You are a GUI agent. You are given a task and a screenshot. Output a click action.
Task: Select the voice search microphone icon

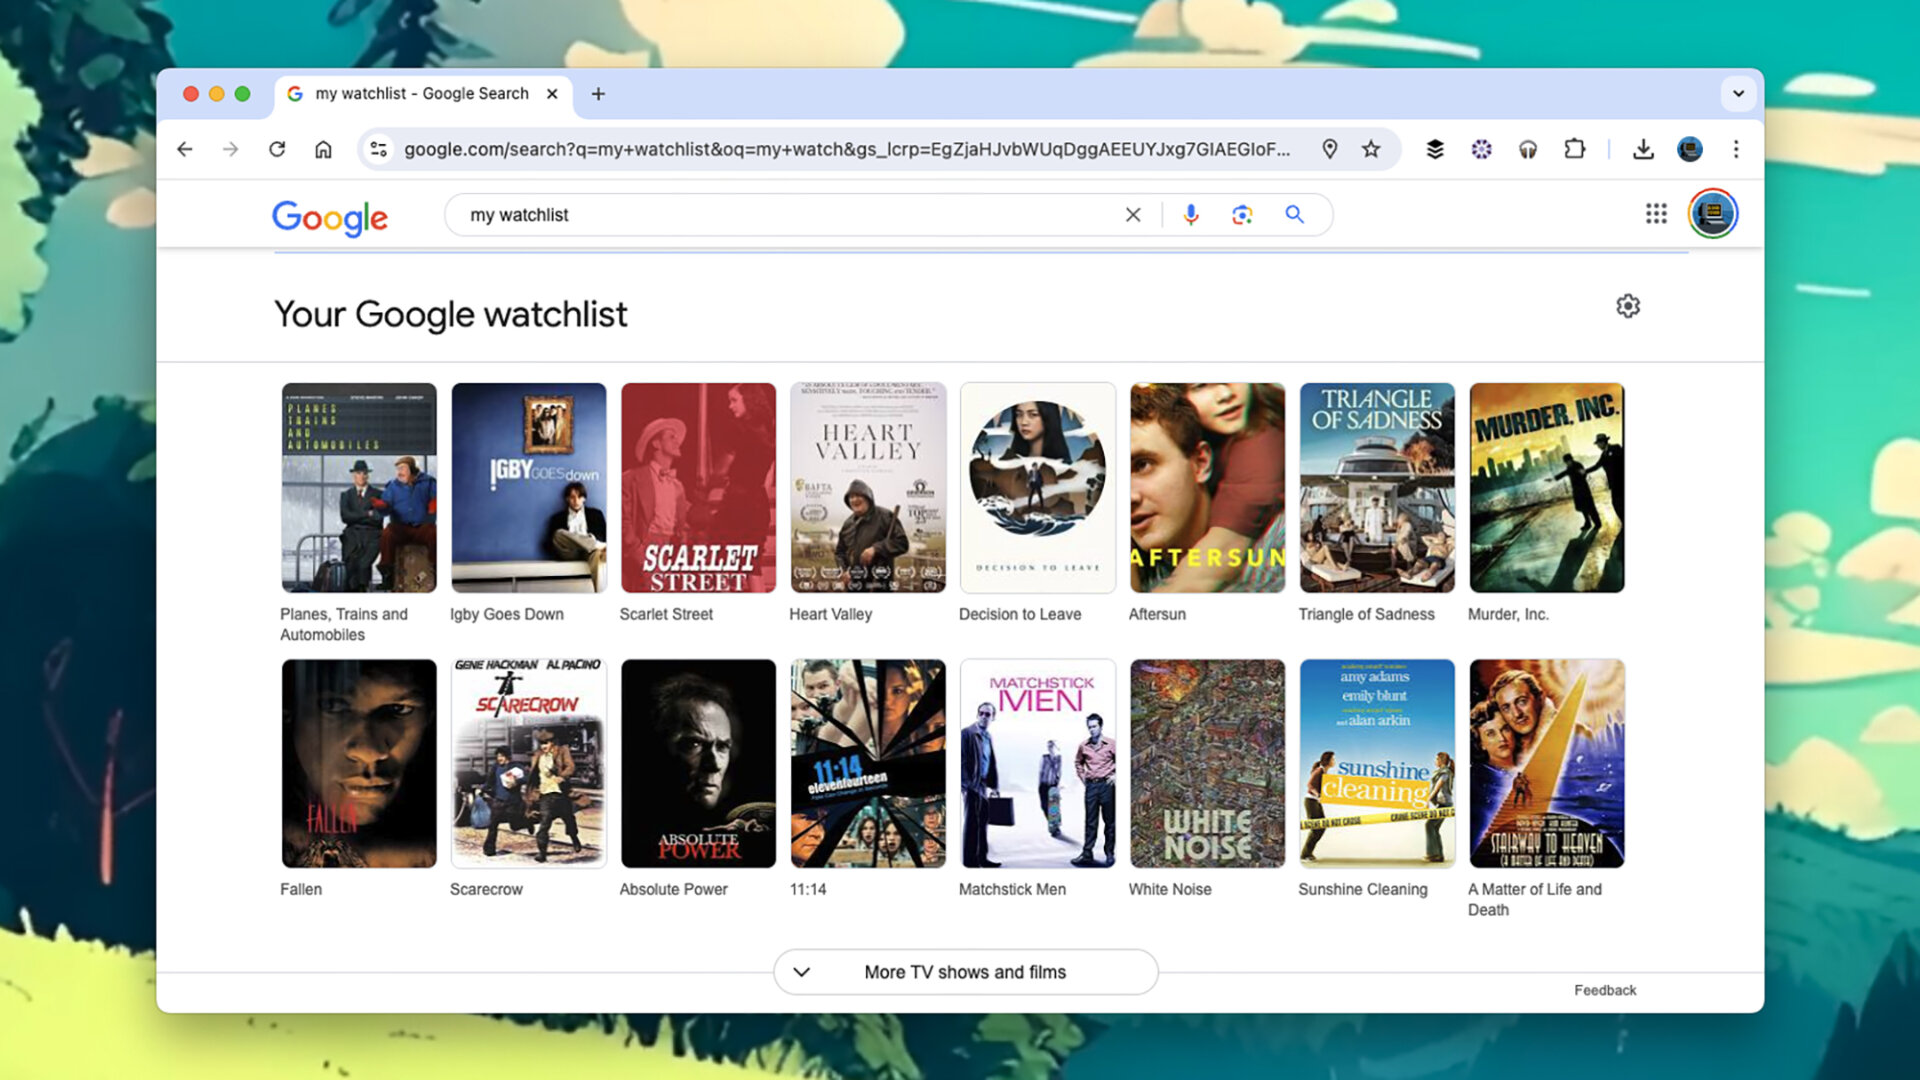1190,214
